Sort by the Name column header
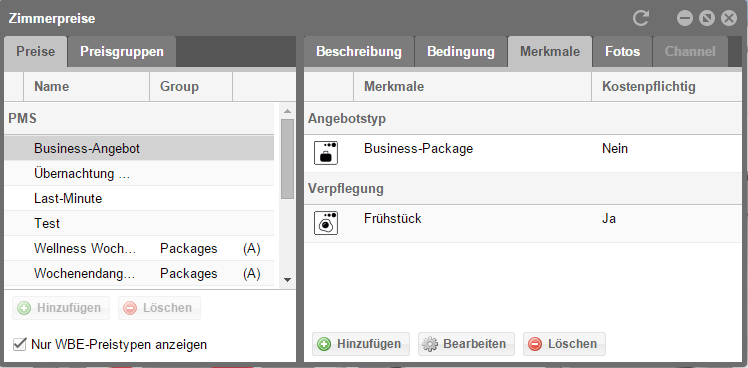 click(86, 86)
